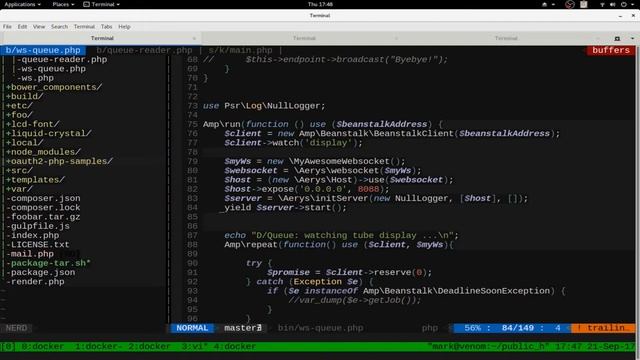Open the Edit menu
This screenshot has width=640, height=360.
22,27
